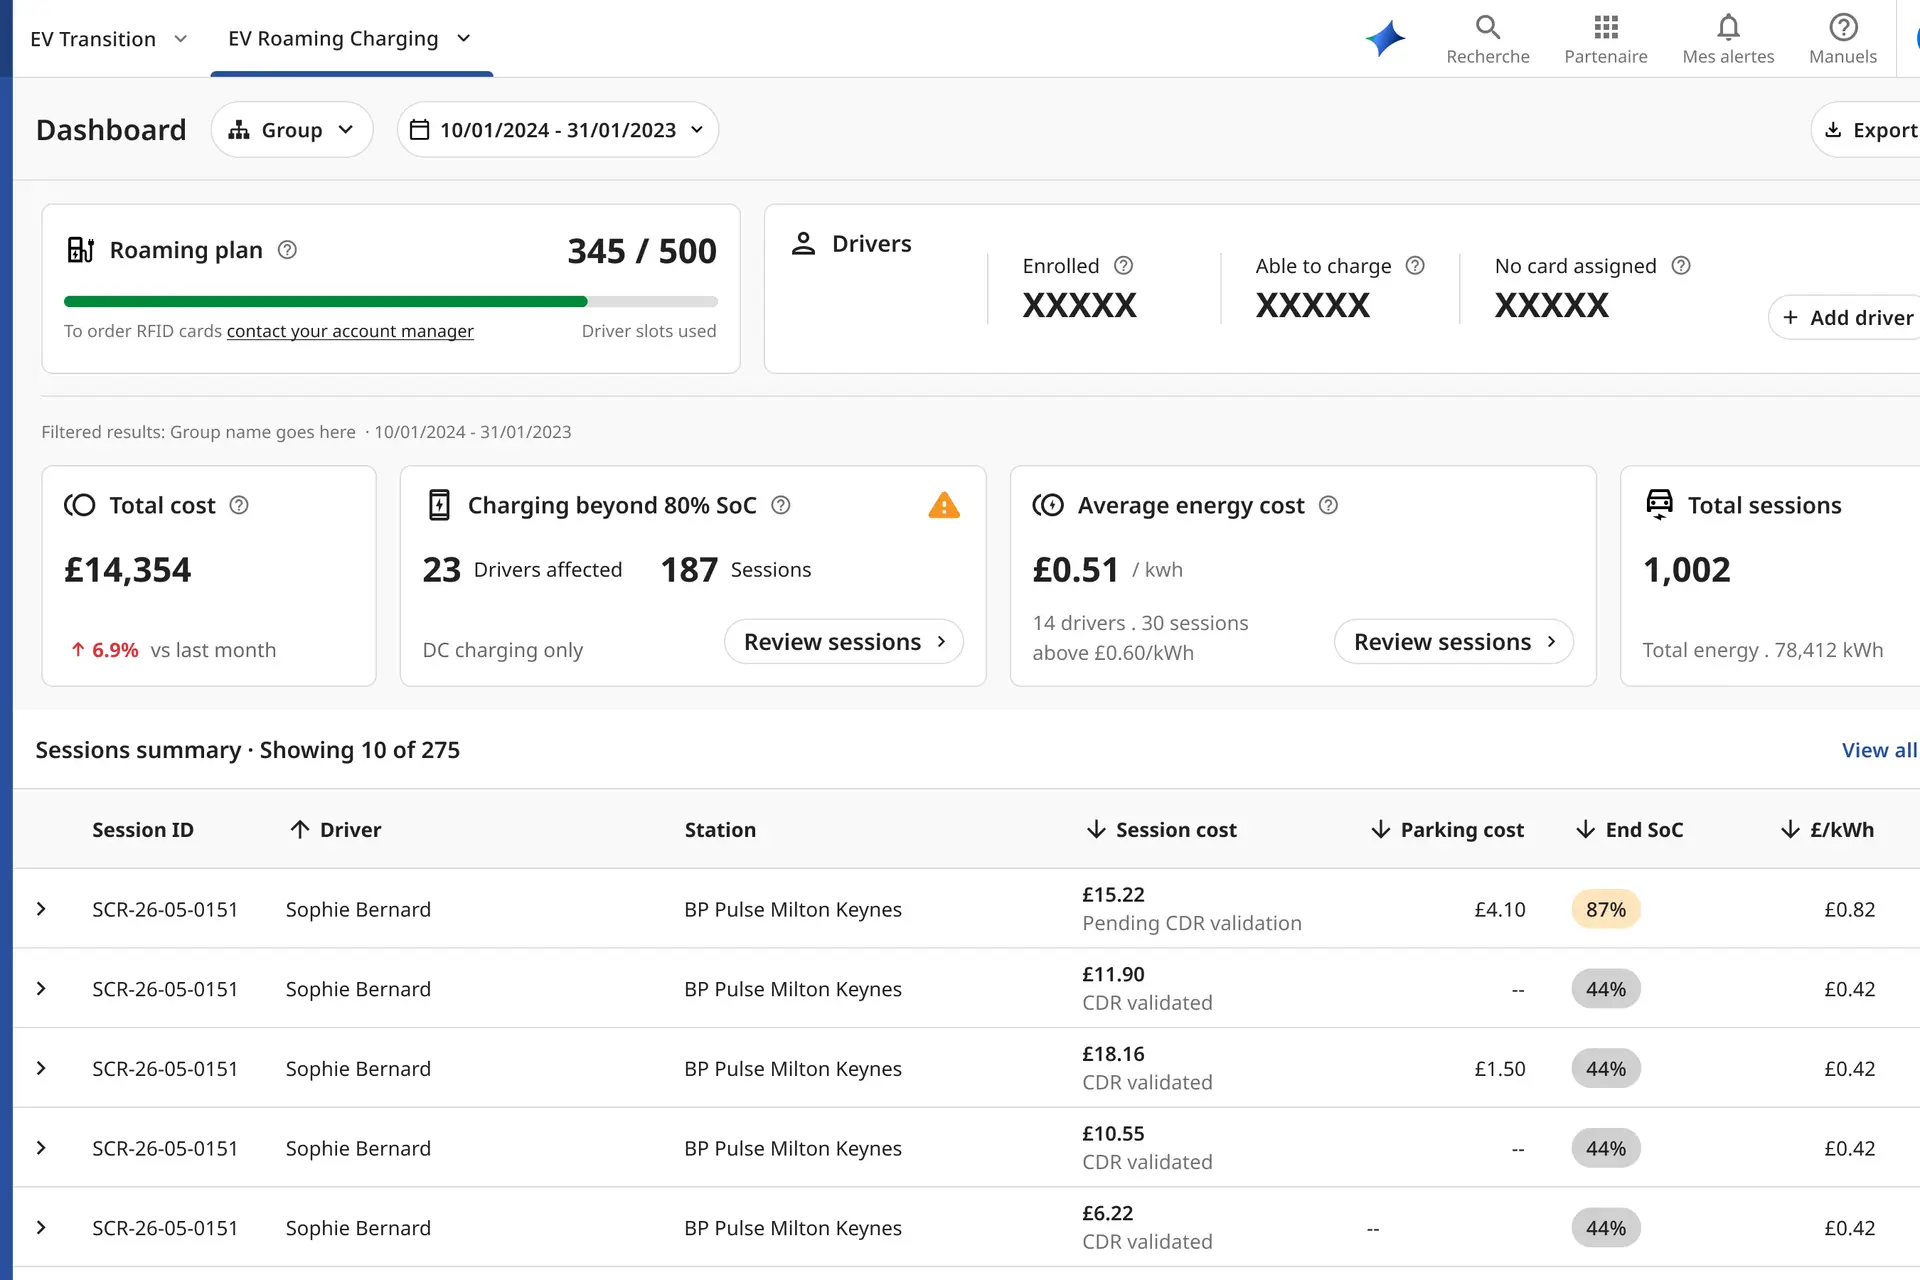Sort by Session cost column header
Image resolution: width=1920 pixels, height=1280 pixels.
click(1161, 830)
